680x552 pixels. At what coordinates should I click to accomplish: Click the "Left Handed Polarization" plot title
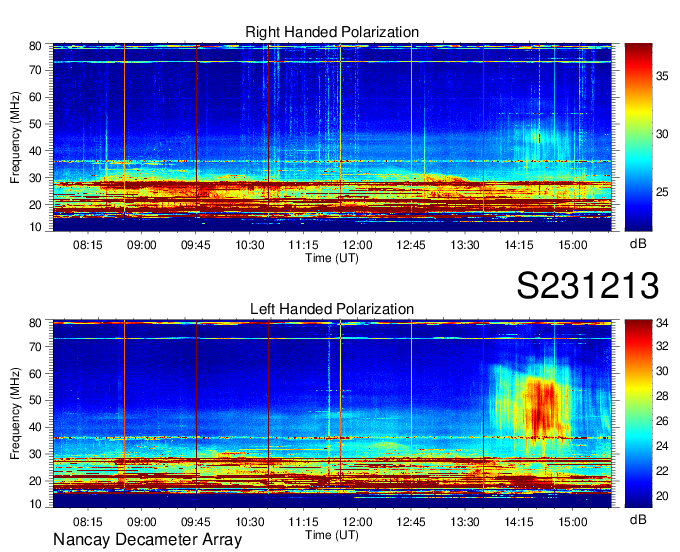[x=332, y=309]
